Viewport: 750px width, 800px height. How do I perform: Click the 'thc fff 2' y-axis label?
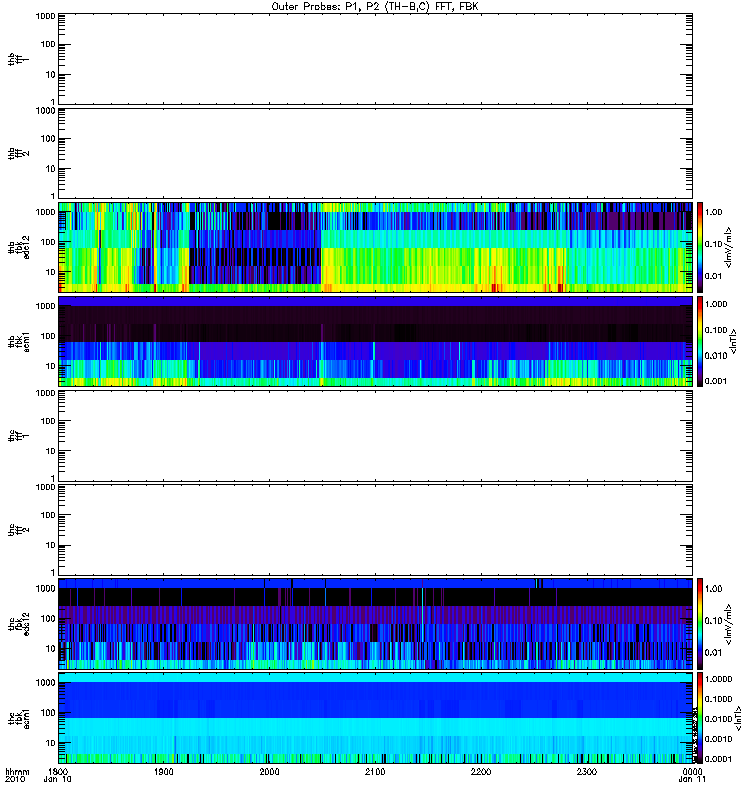pyautogui.click(x=19, y=530)
